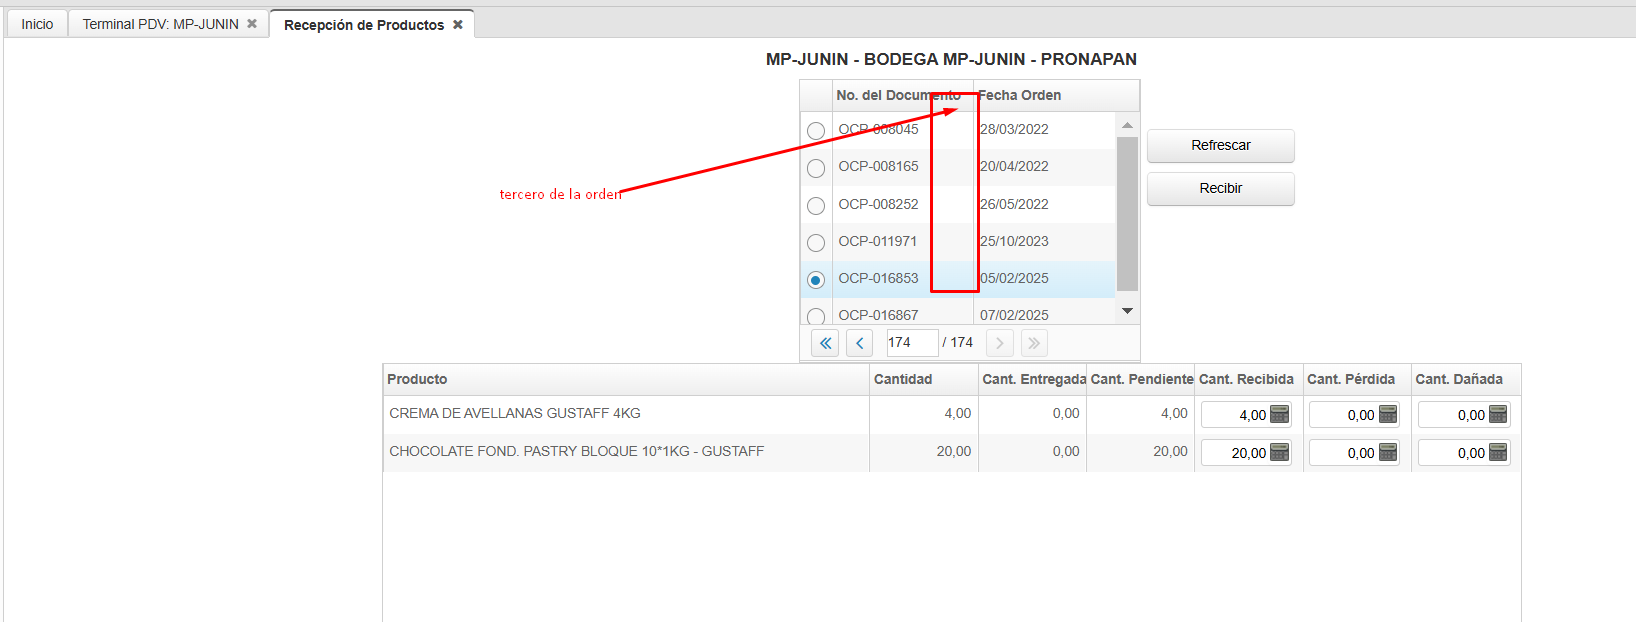This screenshot has width=1636, height=622.
Task: Go to previous page of orders
Action: tap(859, 343)
